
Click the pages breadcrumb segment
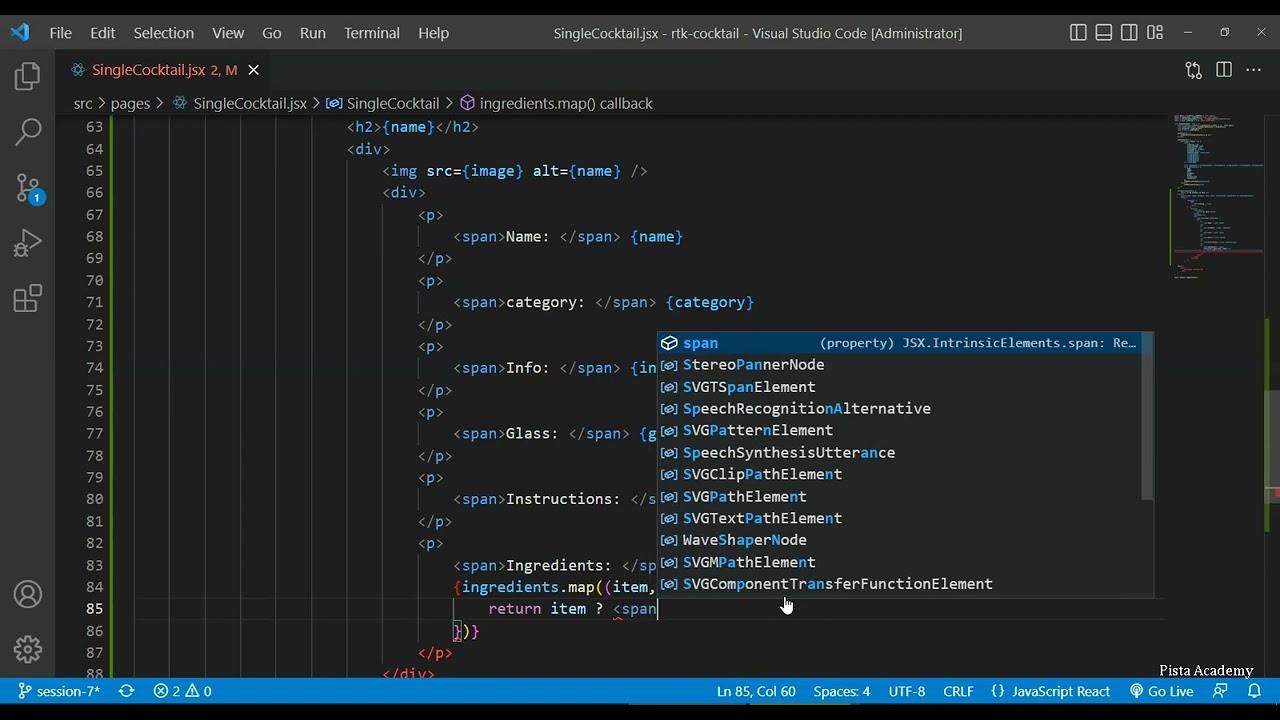[x=130, y=103]
